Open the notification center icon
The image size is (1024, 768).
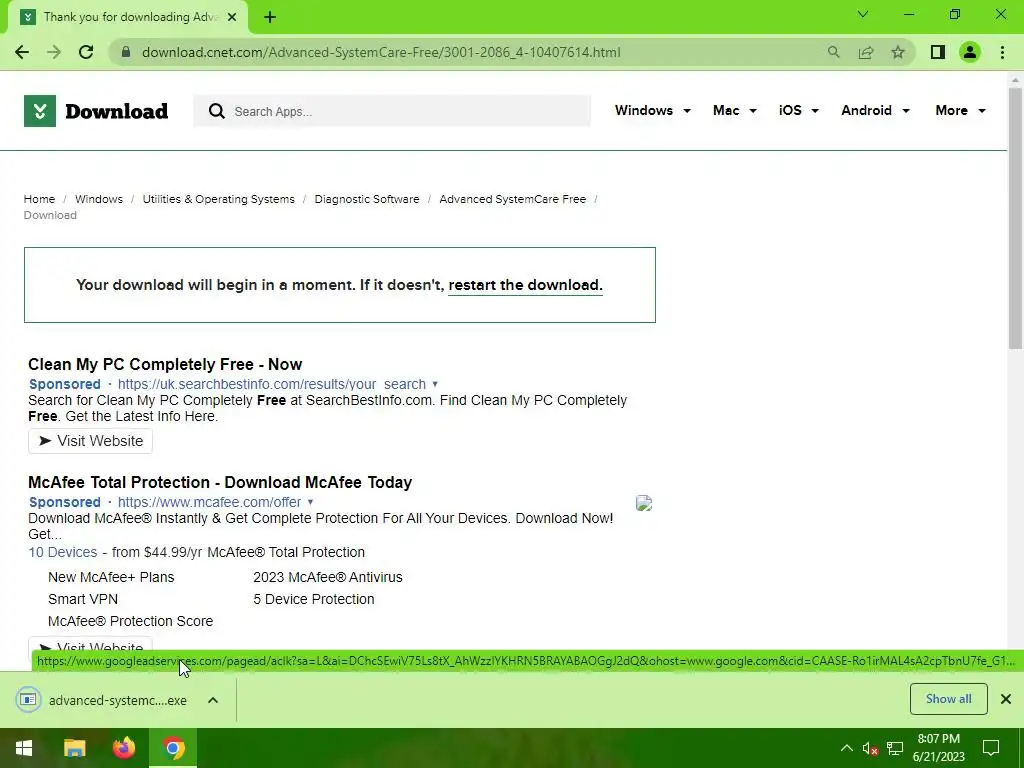tap(991, 748)
